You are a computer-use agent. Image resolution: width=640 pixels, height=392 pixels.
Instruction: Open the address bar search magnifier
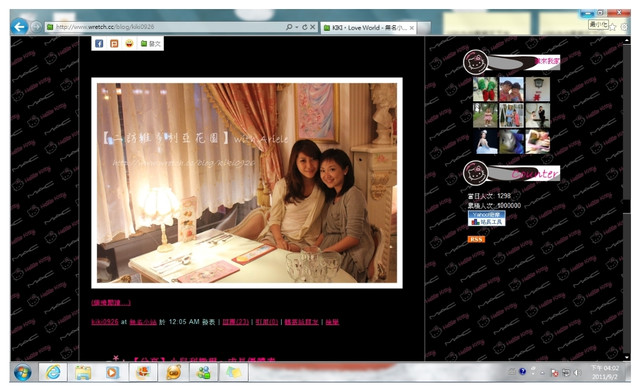[289, 27]
